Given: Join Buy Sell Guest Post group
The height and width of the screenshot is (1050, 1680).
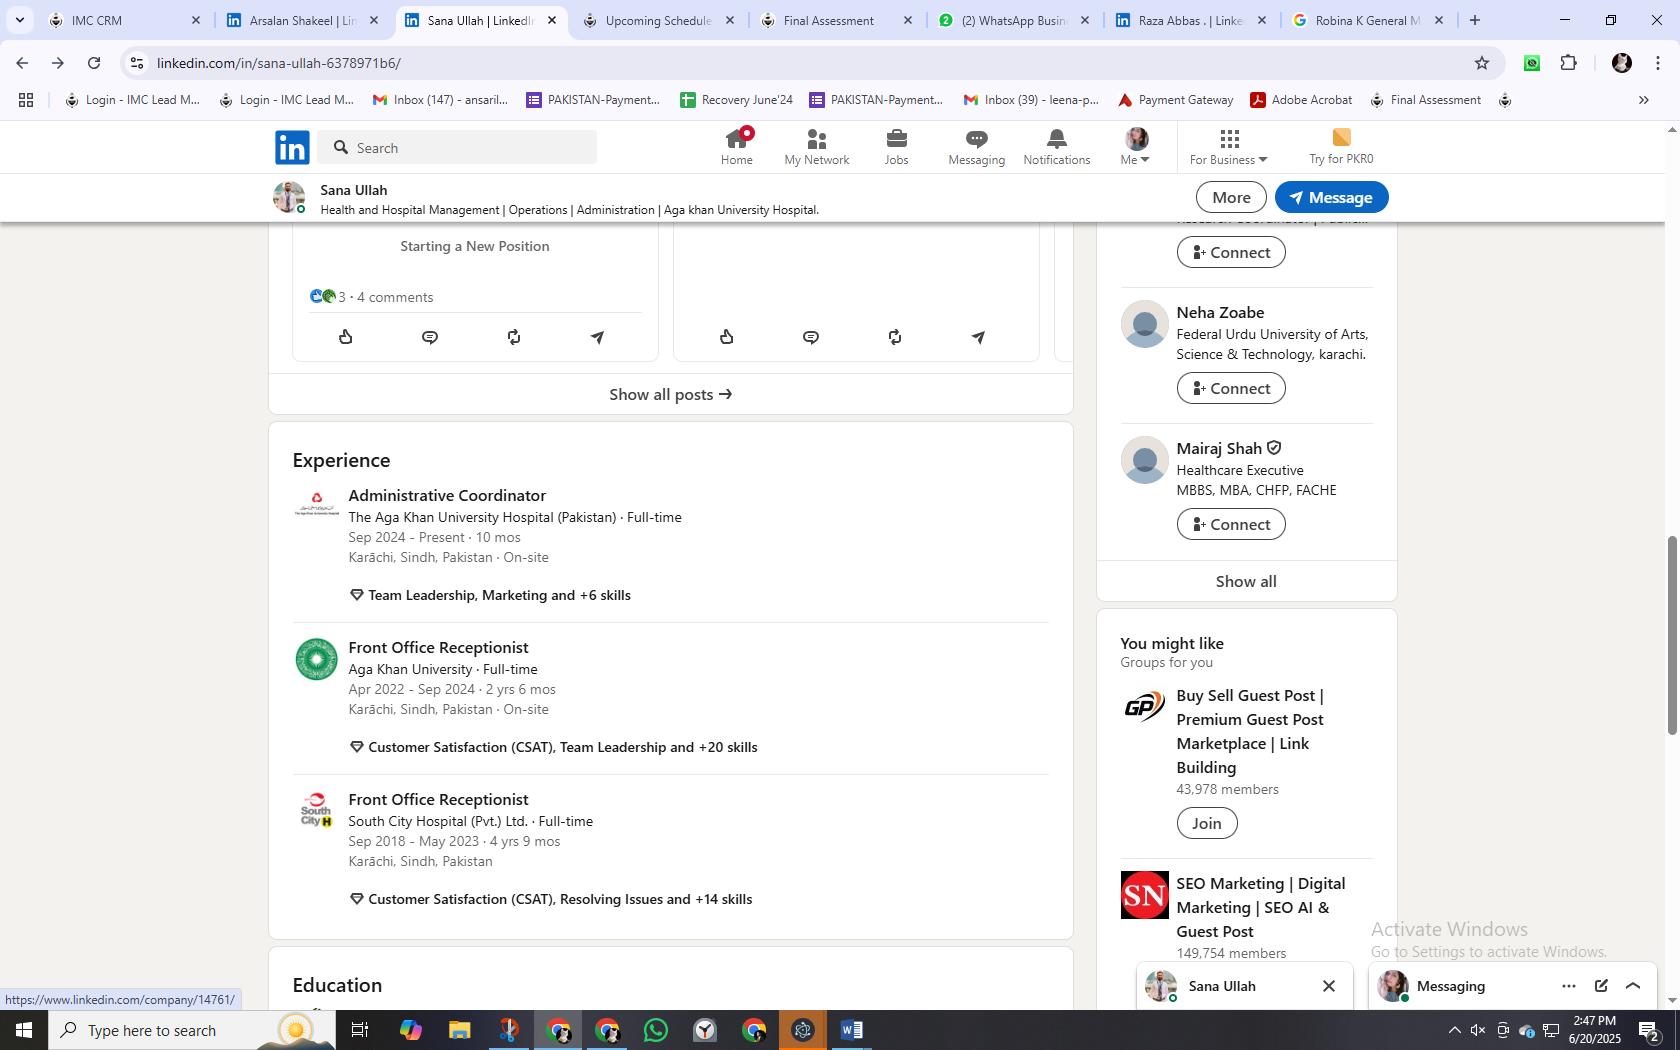Looking at the screenshot, I should (1207, 823).
